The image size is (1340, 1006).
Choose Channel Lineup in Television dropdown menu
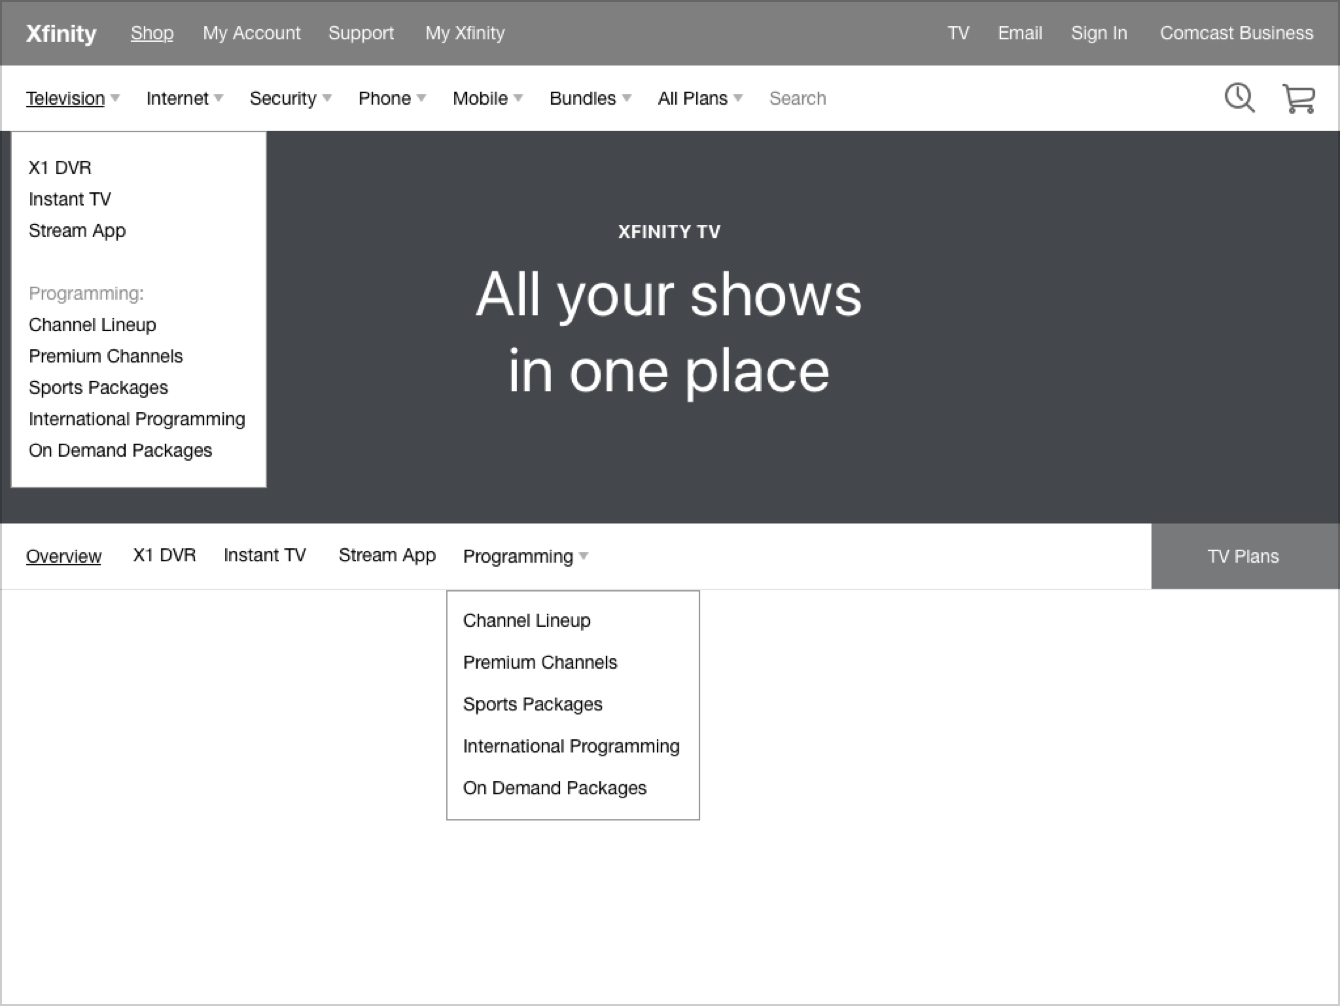pos(92,324)
